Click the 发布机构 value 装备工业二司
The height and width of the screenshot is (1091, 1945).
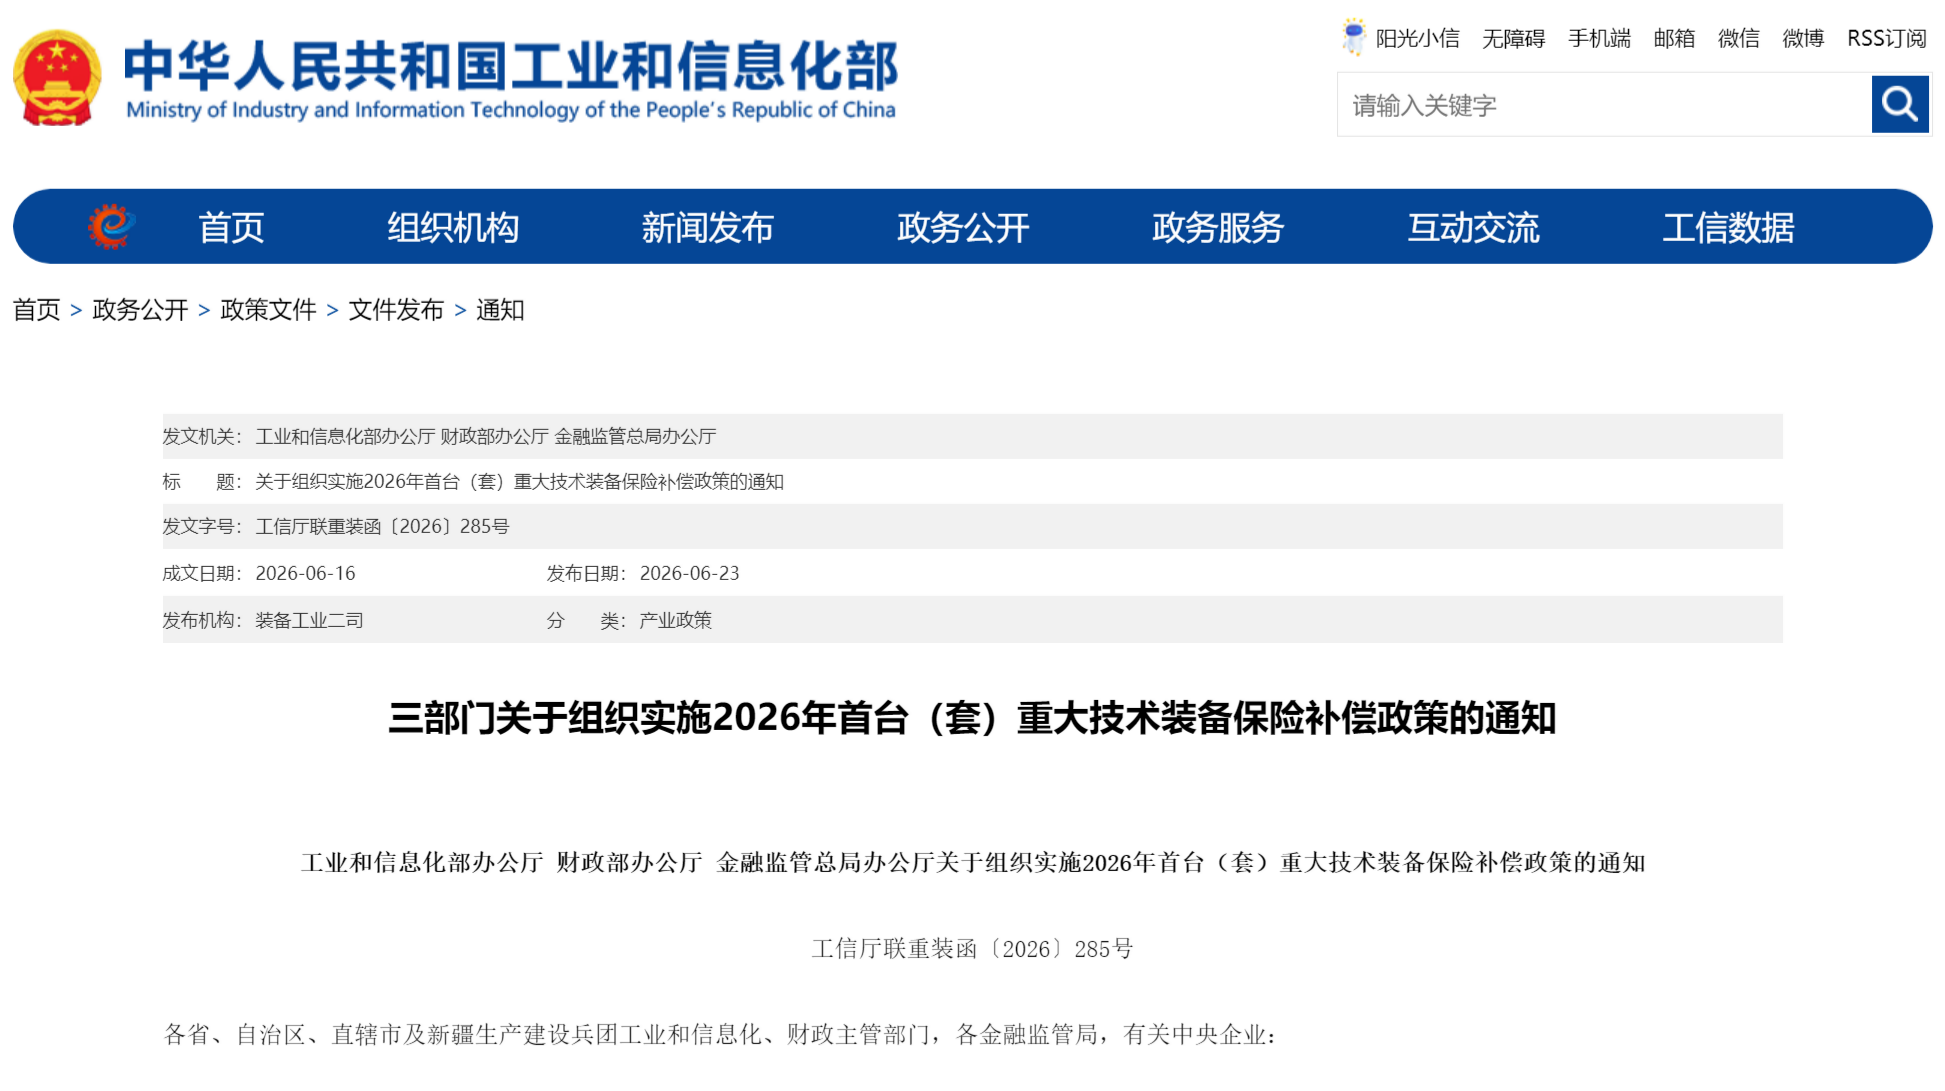tap(309, 620)
